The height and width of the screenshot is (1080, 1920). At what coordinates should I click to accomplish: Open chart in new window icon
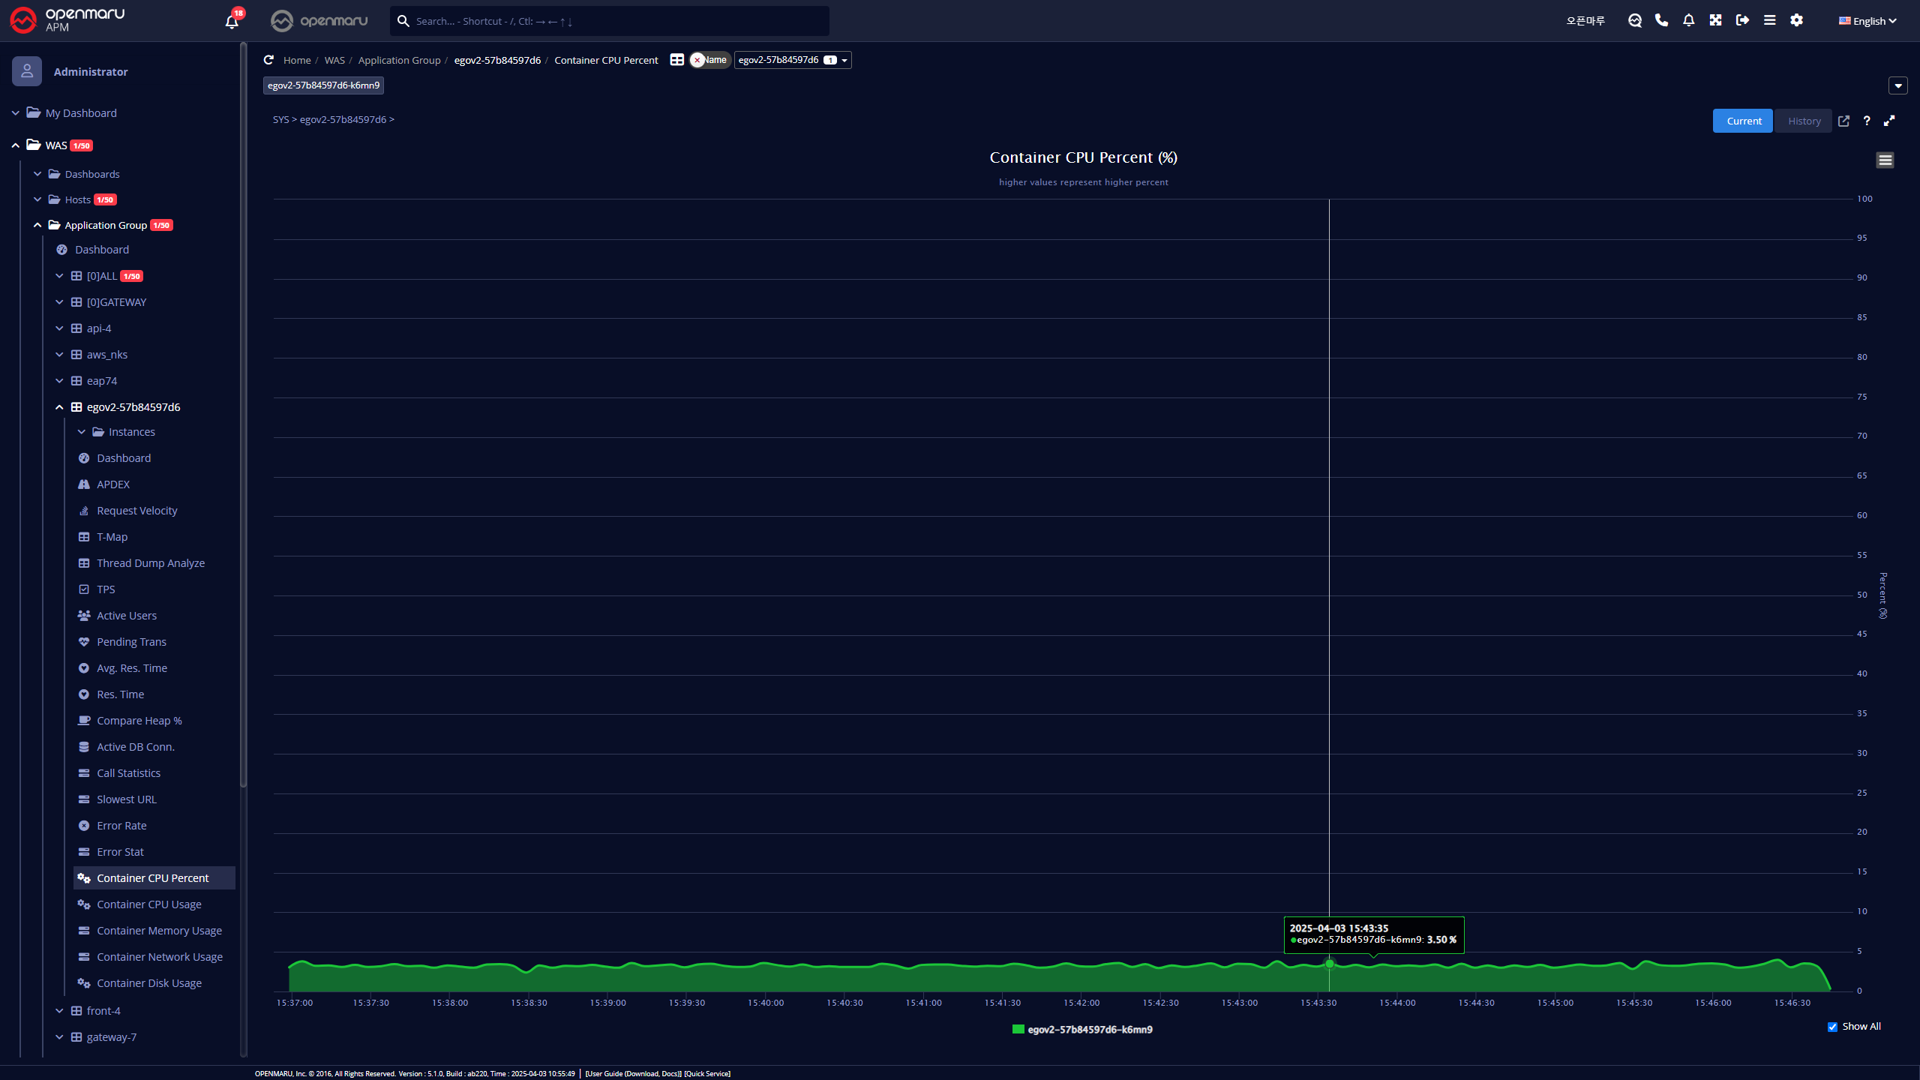coord(1844,121)
